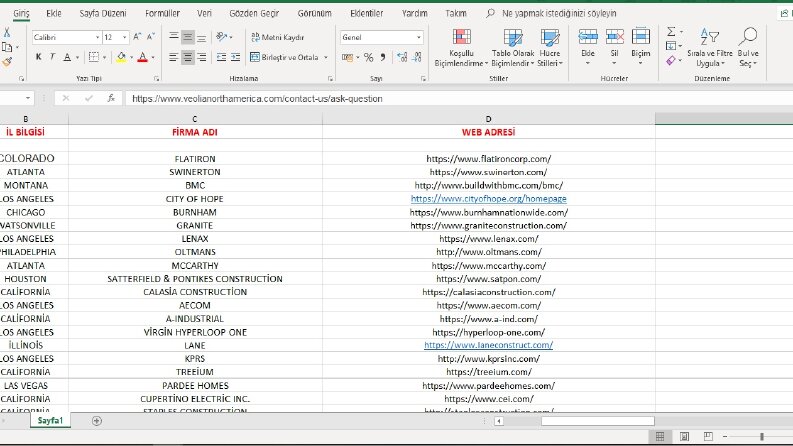
Task: Click Sırala ve Filtre Uygula icon
Action: (x=709, y=37)
